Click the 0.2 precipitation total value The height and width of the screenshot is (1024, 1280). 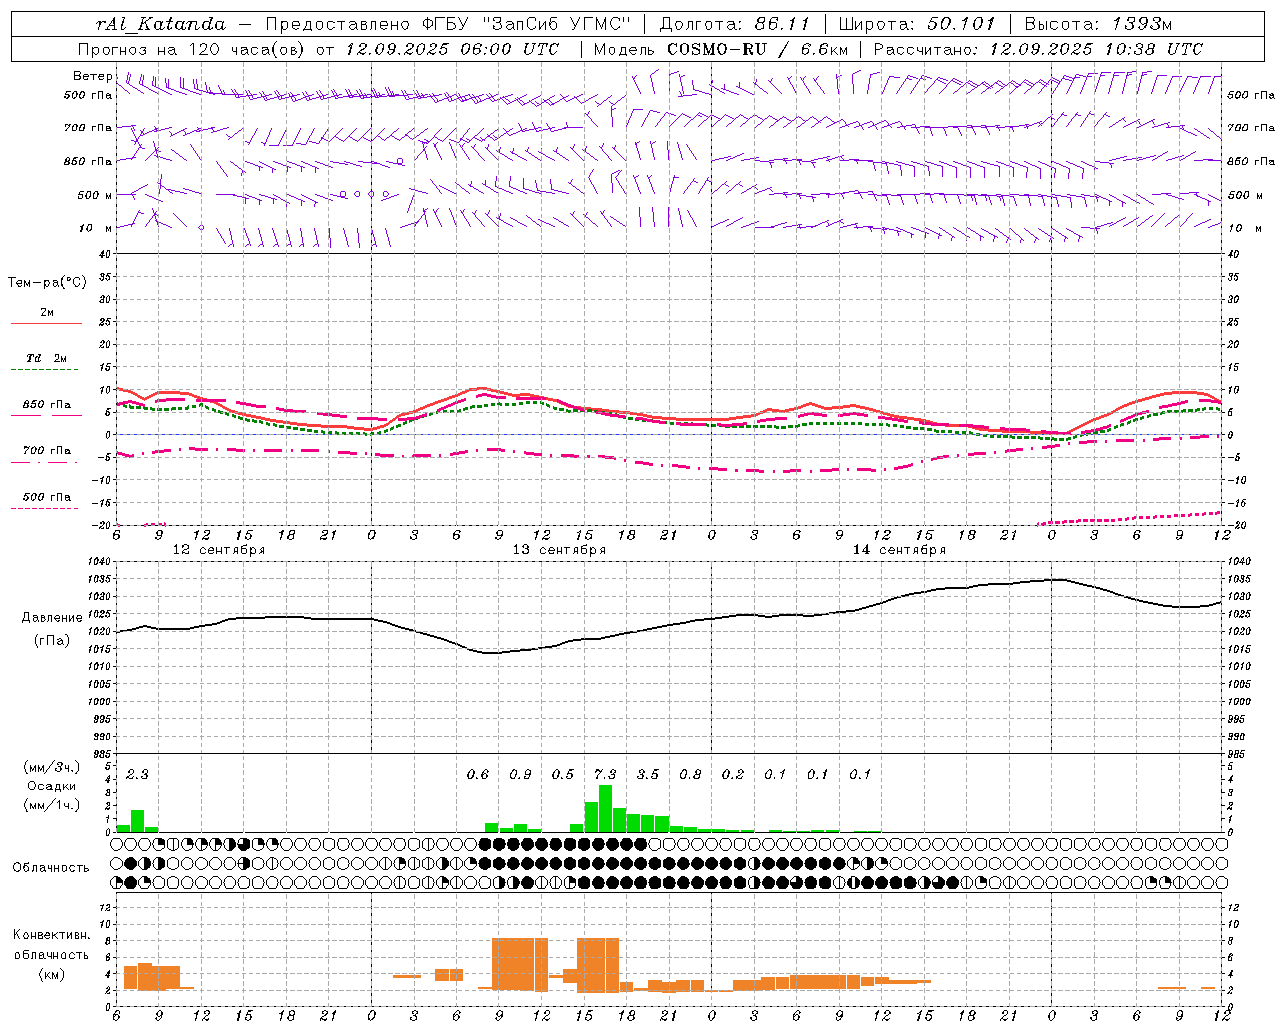tap(733, 774)
